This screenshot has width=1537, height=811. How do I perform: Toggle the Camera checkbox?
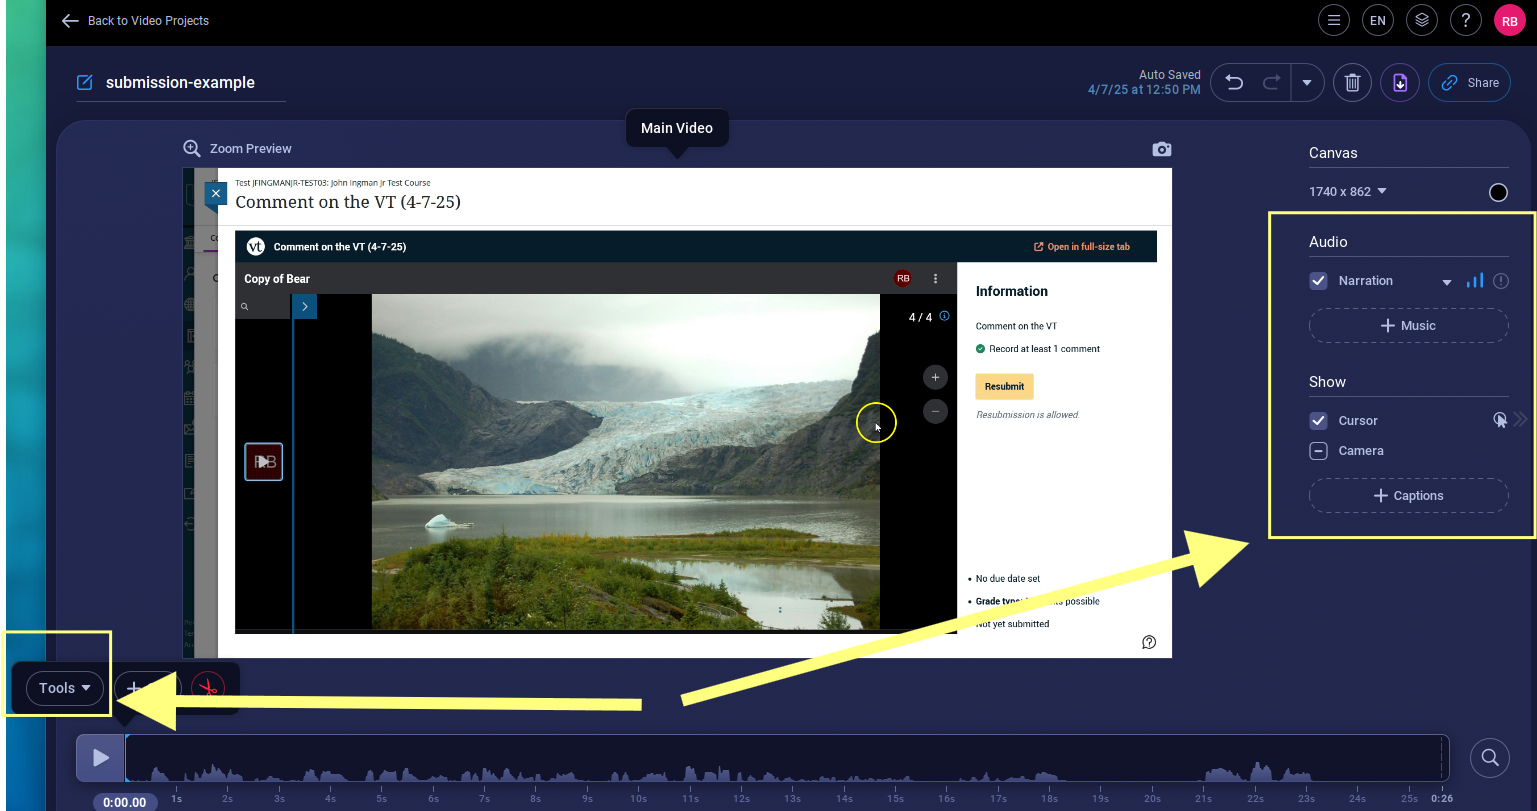1318,451
